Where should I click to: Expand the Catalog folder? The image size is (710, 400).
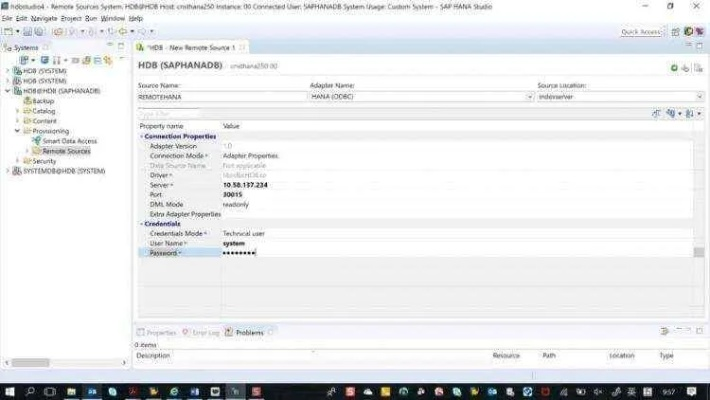tap(17, 111)
